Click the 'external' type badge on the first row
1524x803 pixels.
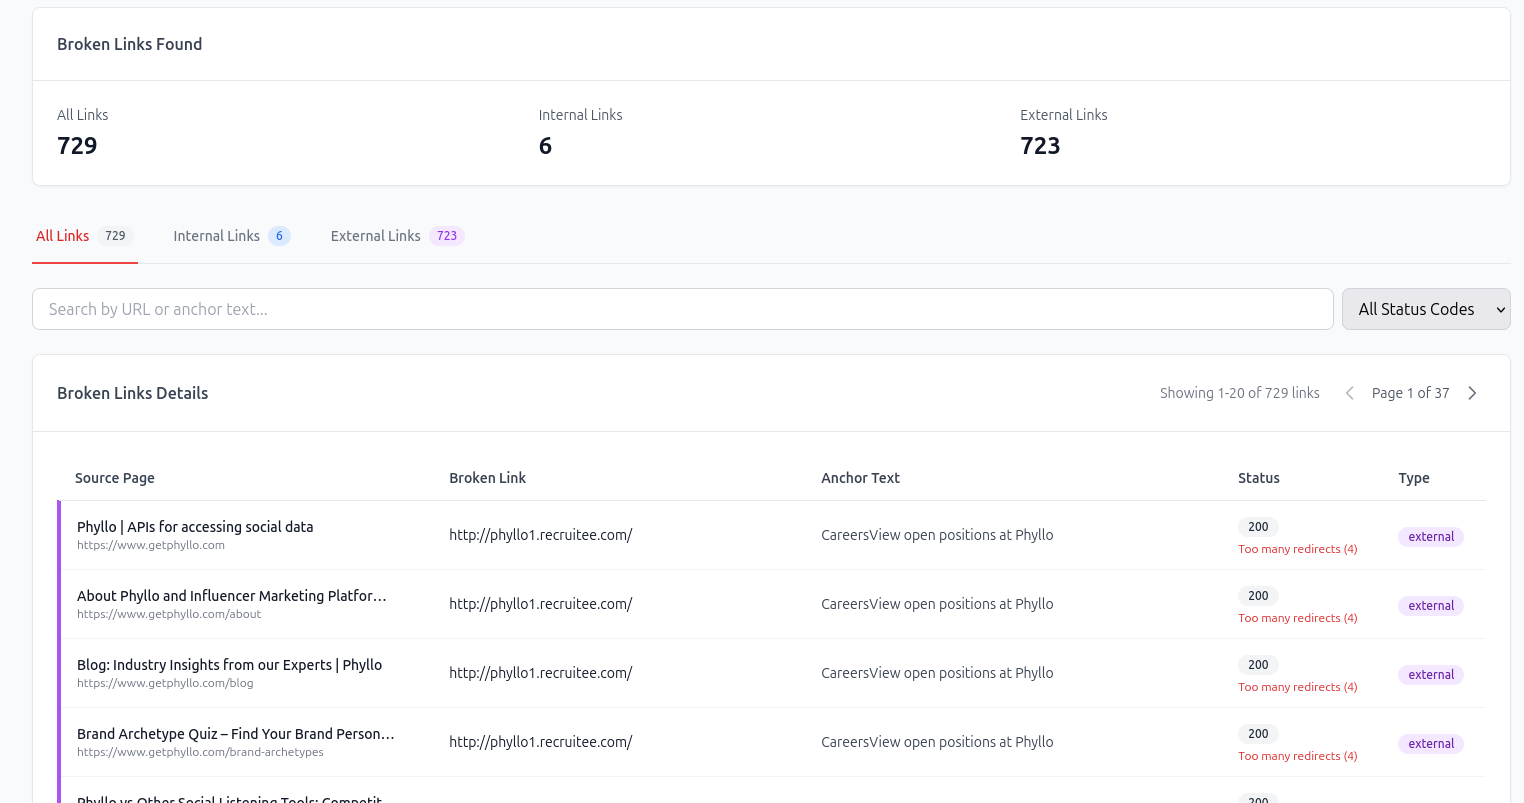(x=1430, y=536)
